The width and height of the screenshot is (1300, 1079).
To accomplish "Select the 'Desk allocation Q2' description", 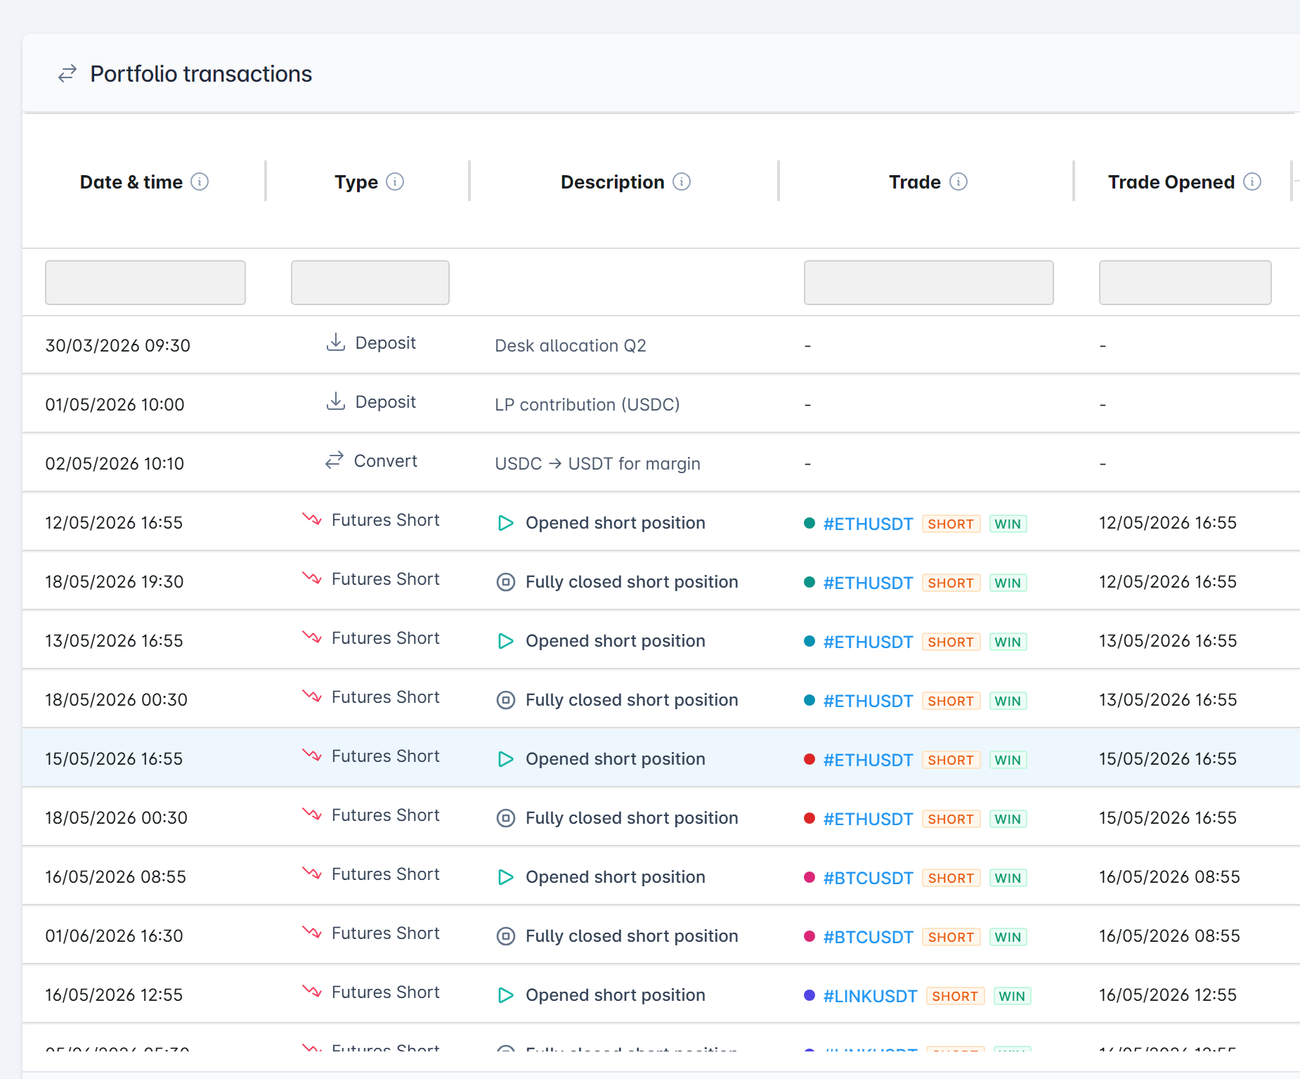I will pos(570,345).
